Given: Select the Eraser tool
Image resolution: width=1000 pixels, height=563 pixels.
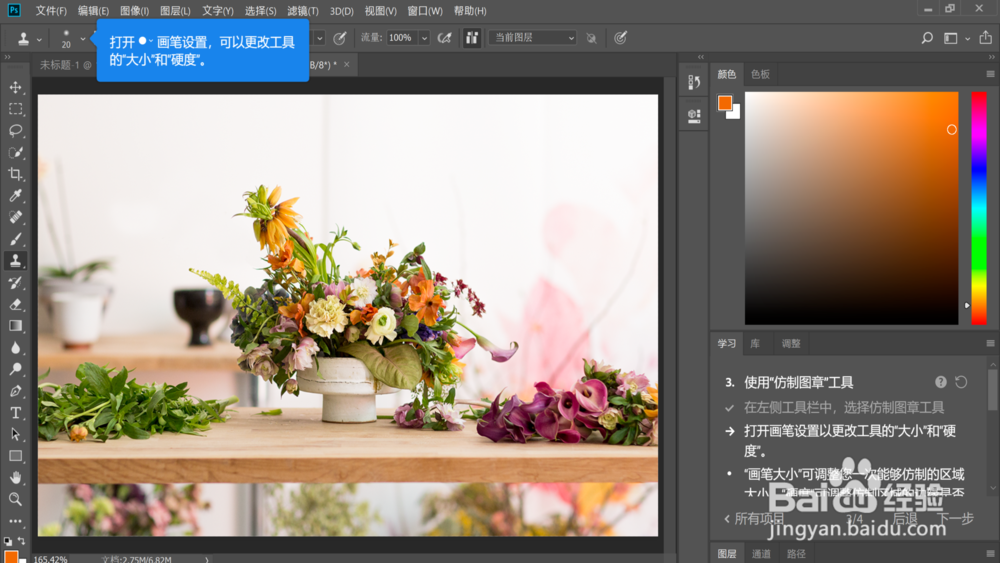Looking at the screenshot, I should (x=15, y=304).
